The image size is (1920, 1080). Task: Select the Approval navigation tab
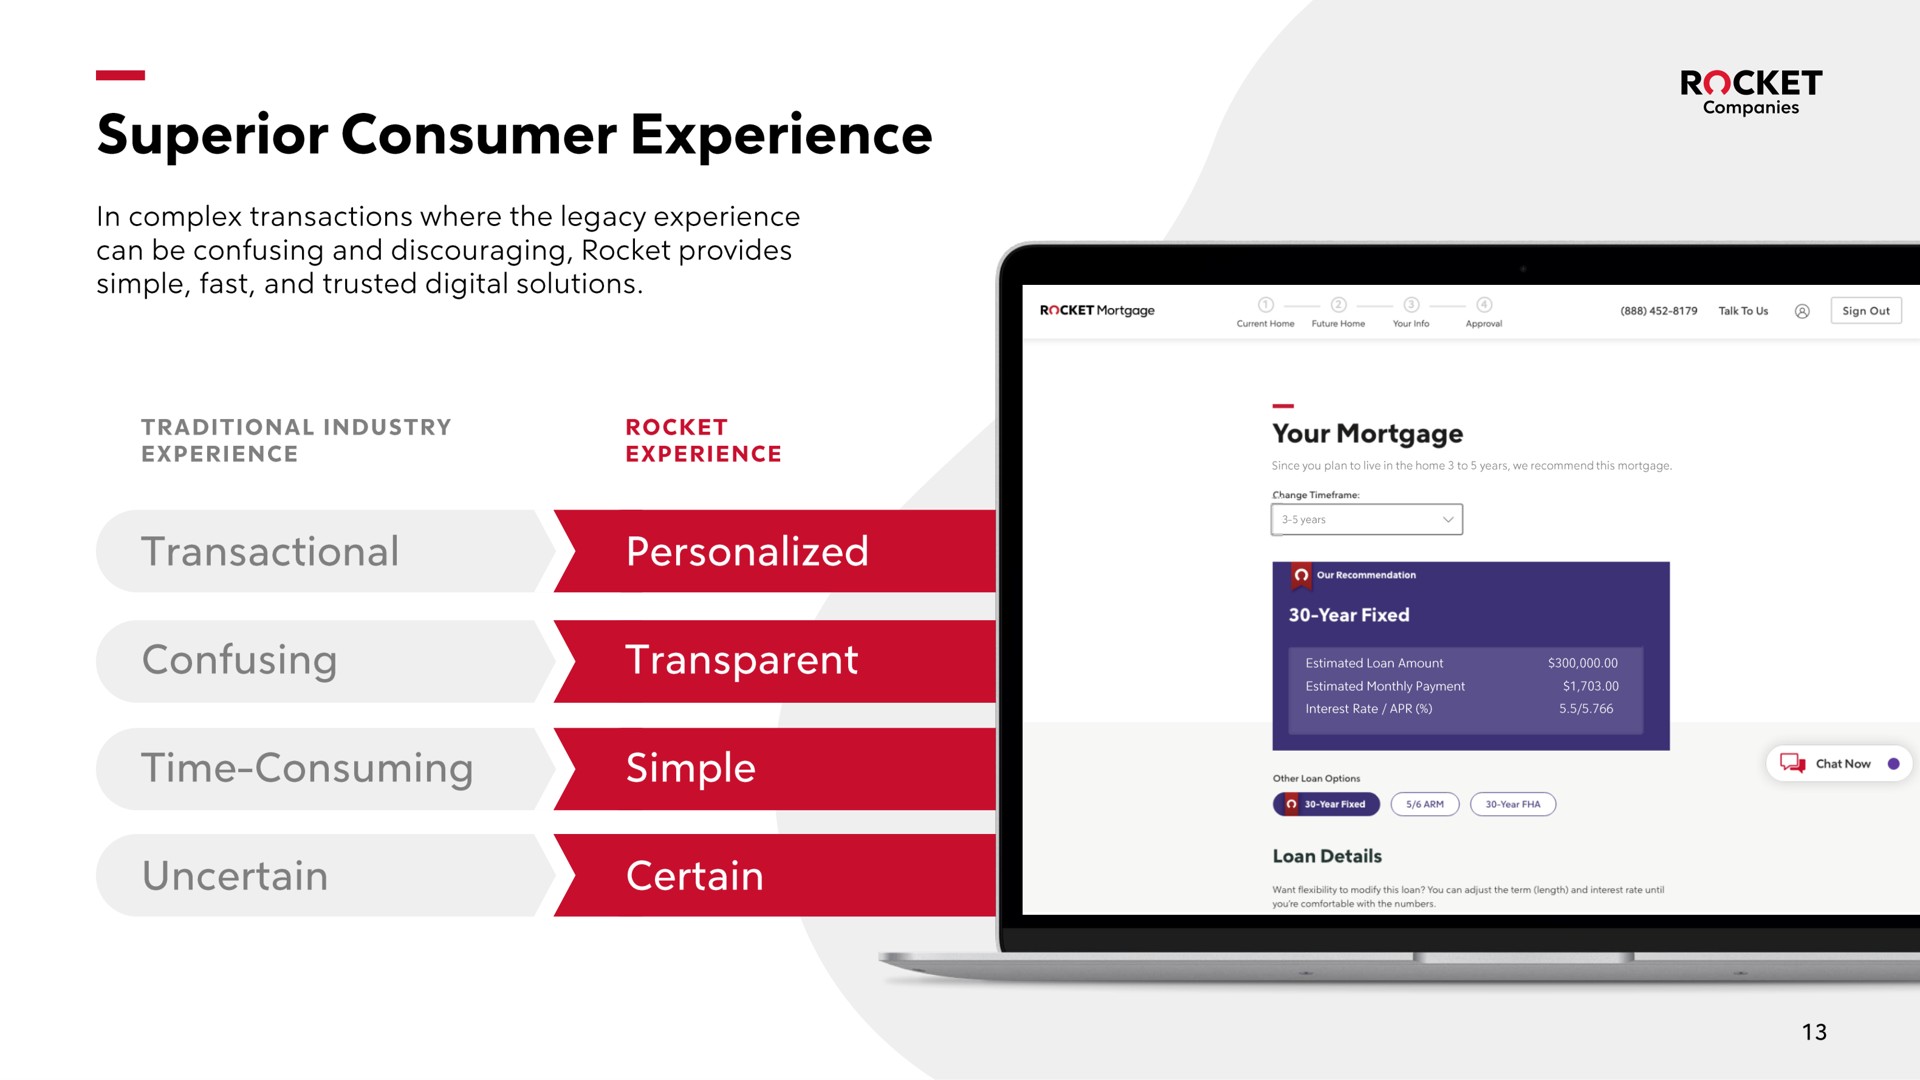click(x=1485, y=313)
